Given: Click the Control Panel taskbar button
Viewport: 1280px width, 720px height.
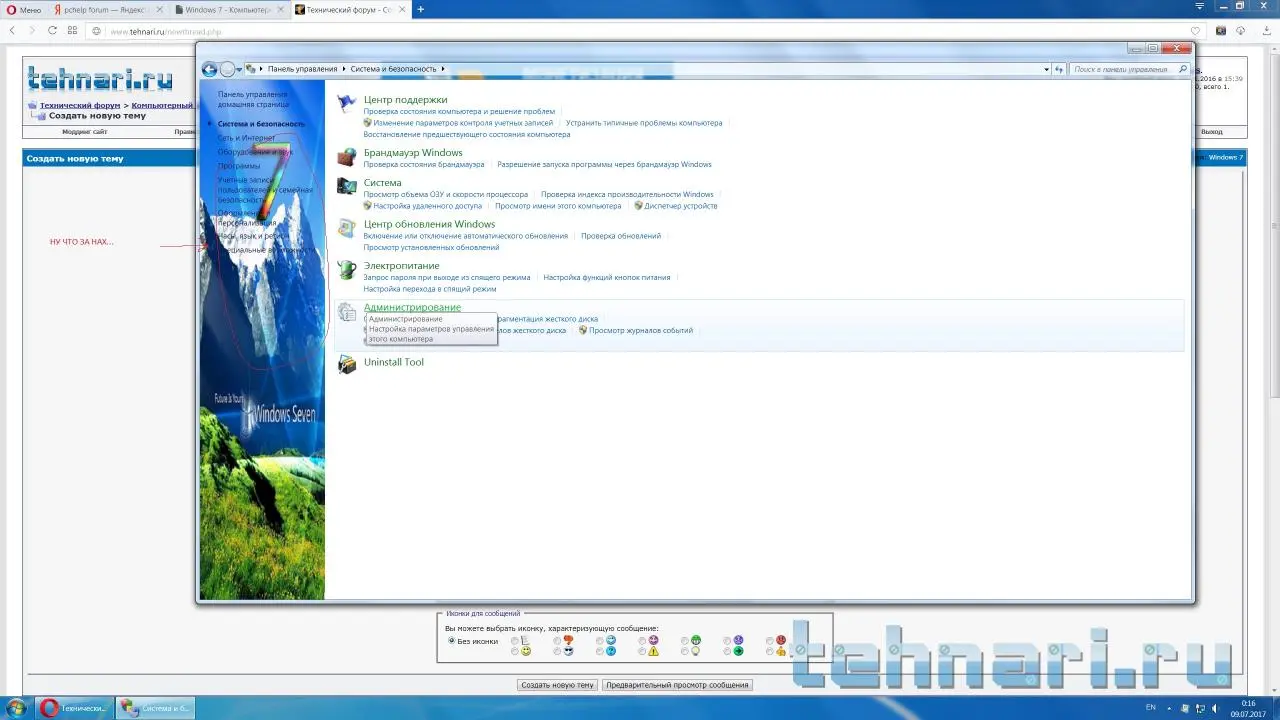Looking at the screenshot, I should click(155, 708).
